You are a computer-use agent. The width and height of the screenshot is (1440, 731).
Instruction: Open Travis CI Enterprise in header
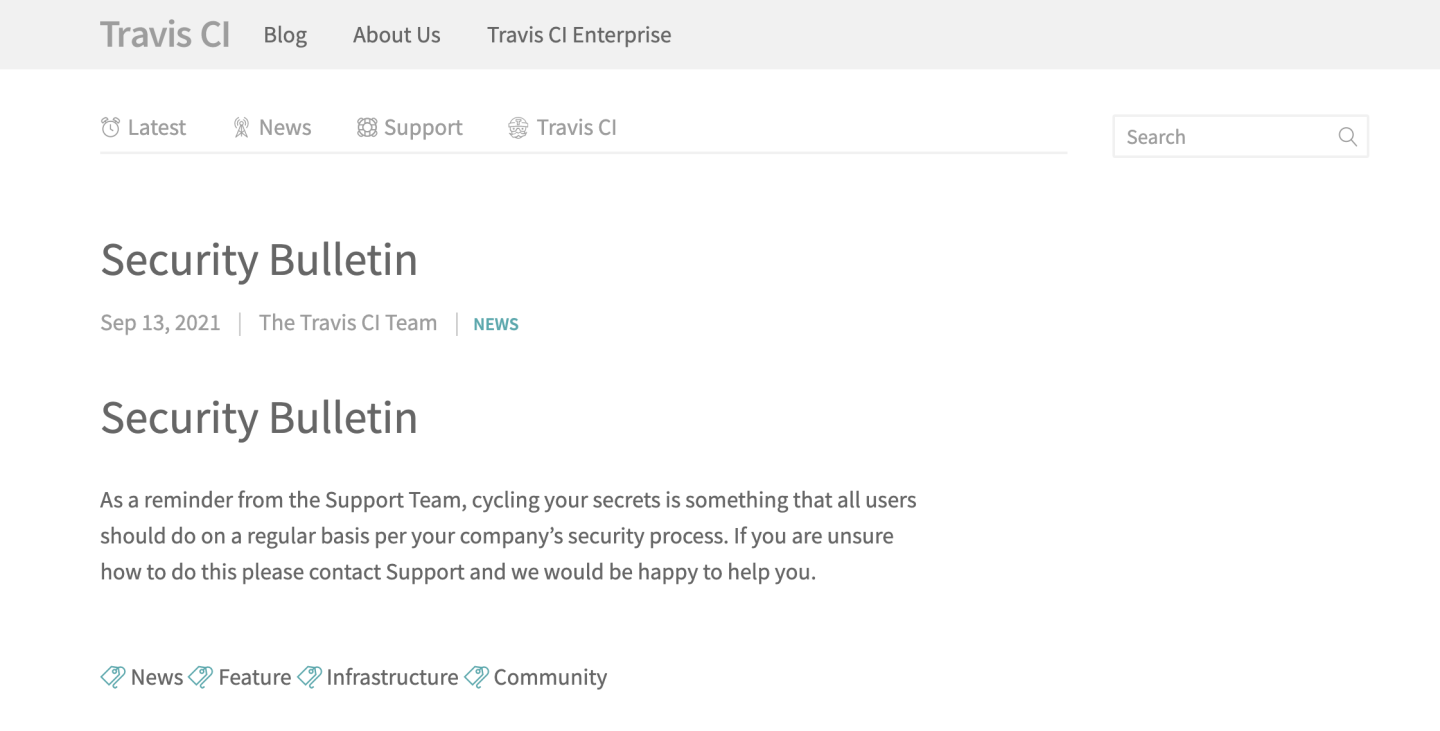pyautogui.click(x=579, y=35)
